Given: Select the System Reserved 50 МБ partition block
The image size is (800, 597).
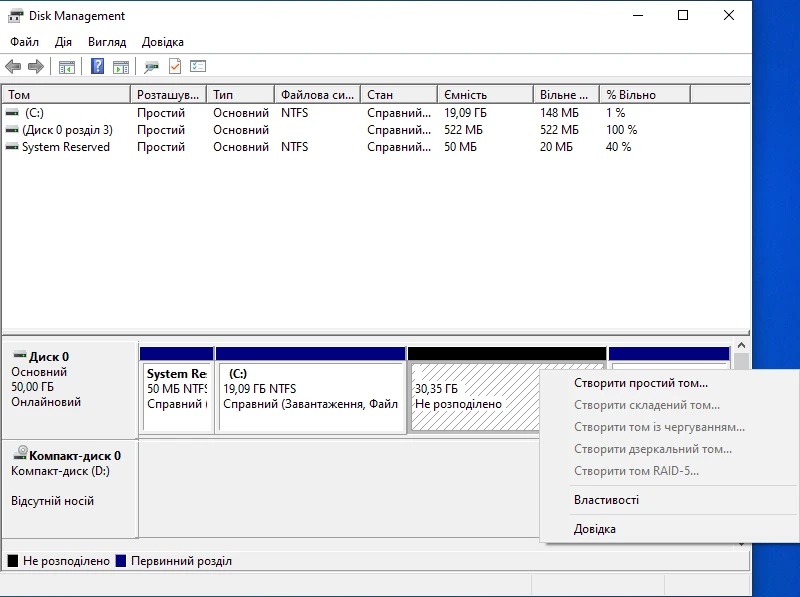Looking at the screenshot, I should point(177,390).
